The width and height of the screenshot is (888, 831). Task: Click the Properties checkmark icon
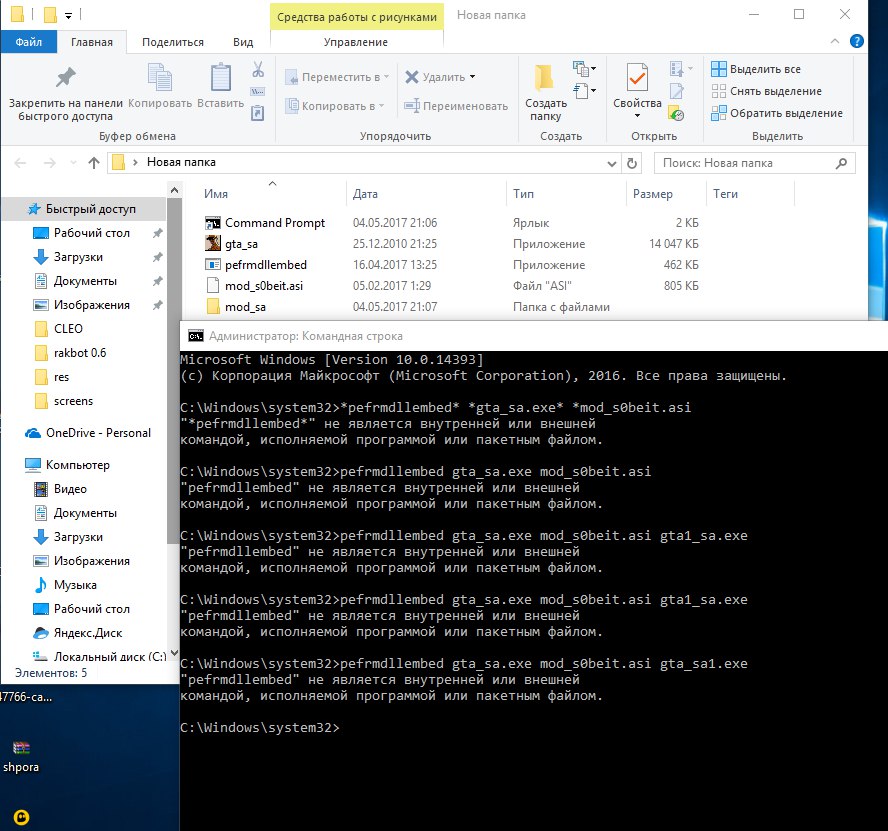[637, 78]
